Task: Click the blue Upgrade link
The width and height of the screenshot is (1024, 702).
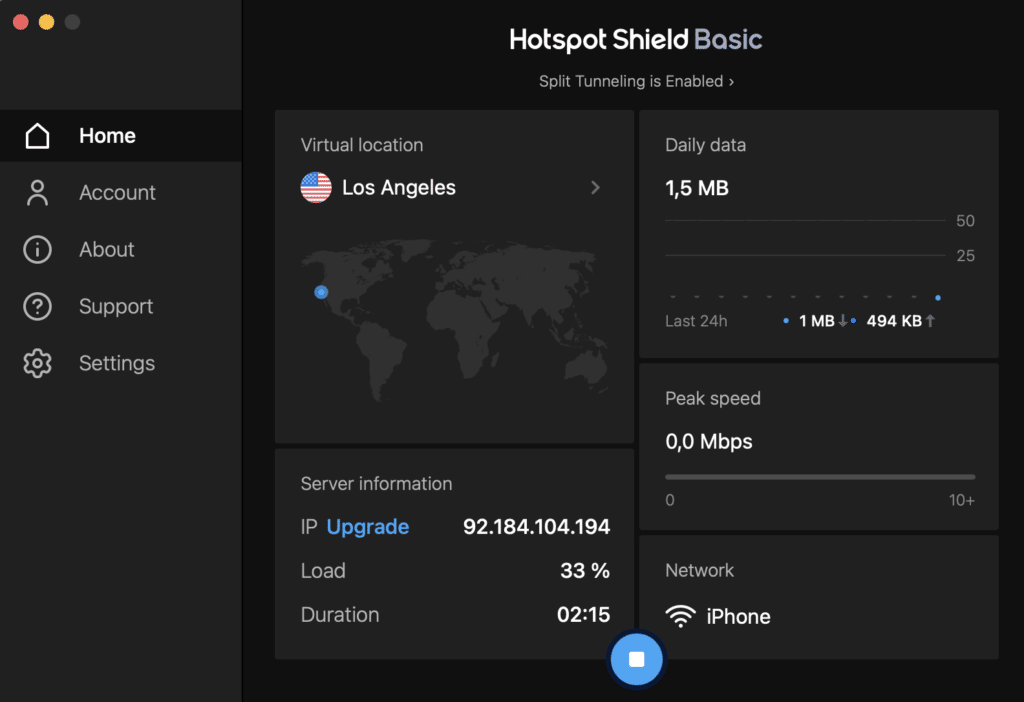Action: [x=368, y=526]
